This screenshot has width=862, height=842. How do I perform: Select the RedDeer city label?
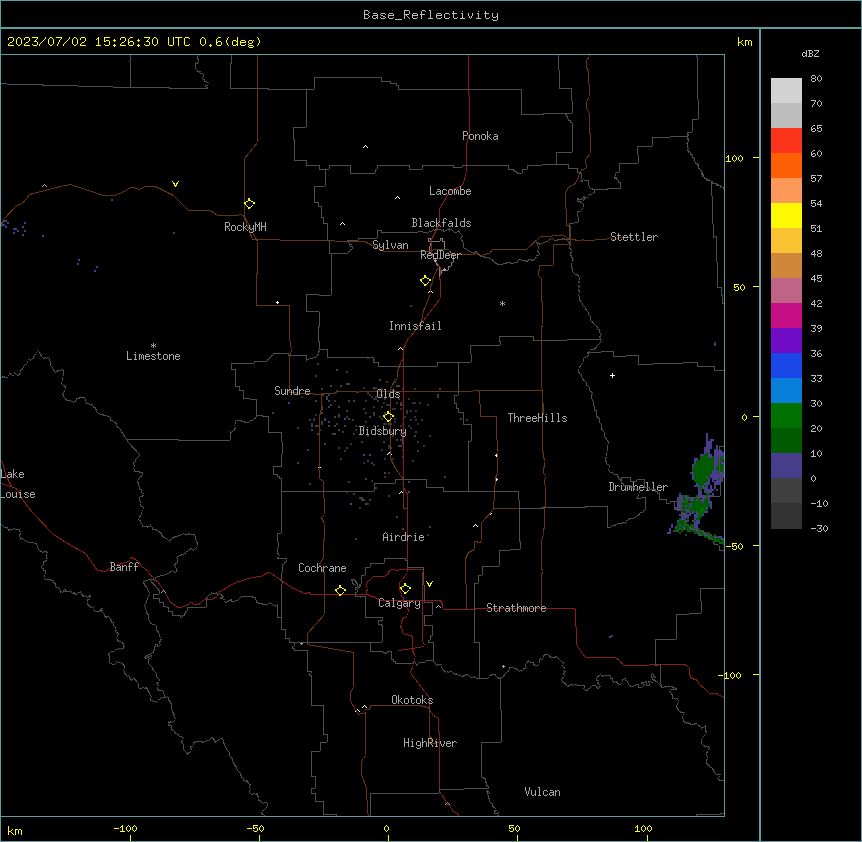coord(440,255)
